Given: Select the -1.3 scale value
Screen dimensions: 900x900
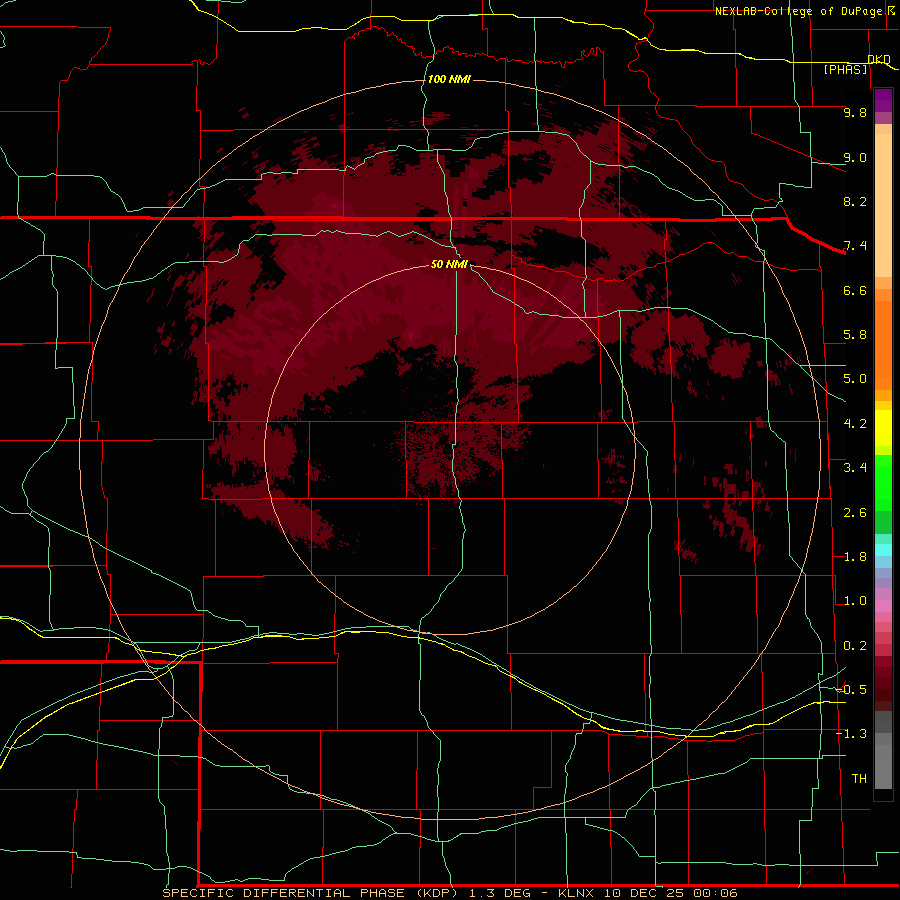Looking at the screenshot, I should pos(851,734).
